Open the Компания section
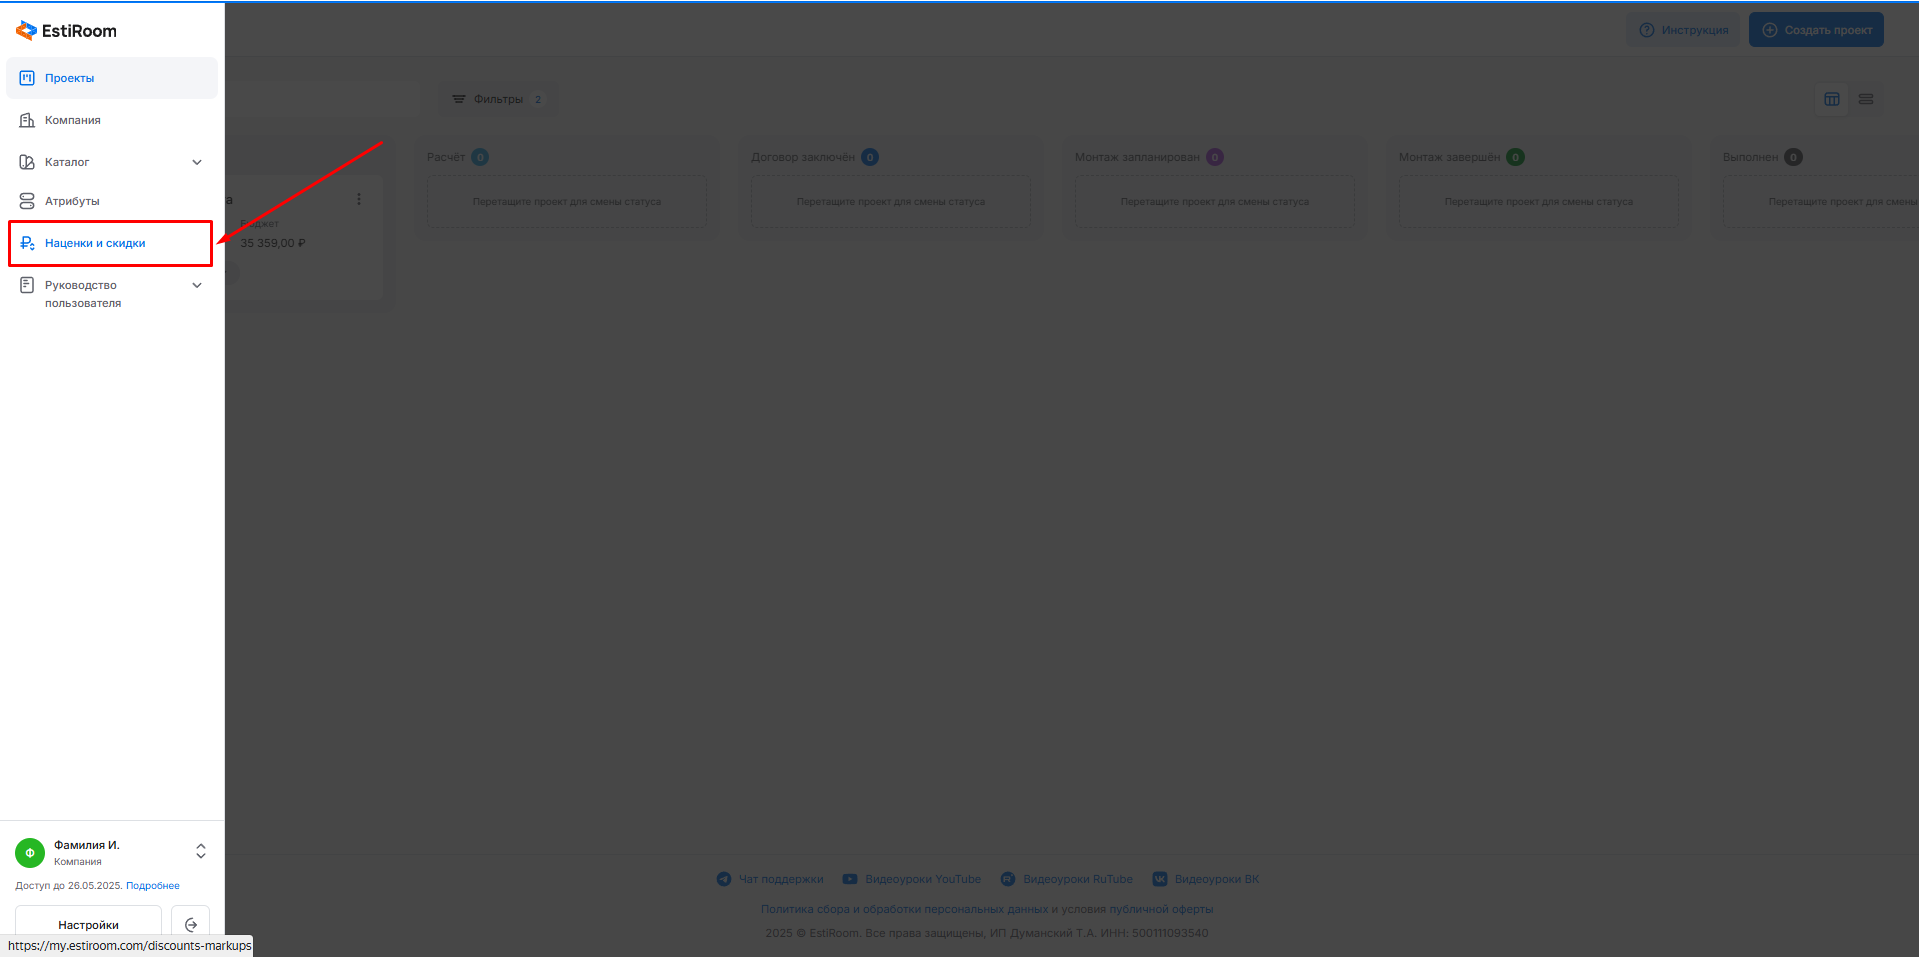Image resolution: width=1919 pixels, height=957 pixels. coord(72,120)
